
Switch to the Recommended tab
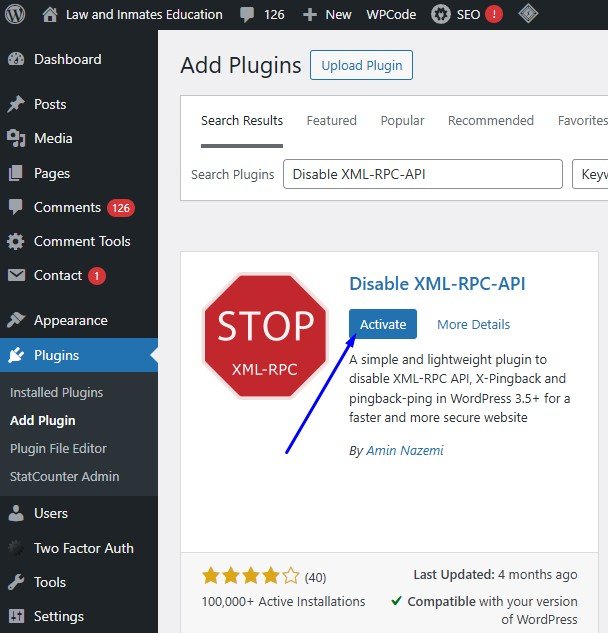click(x=491, y=121)
